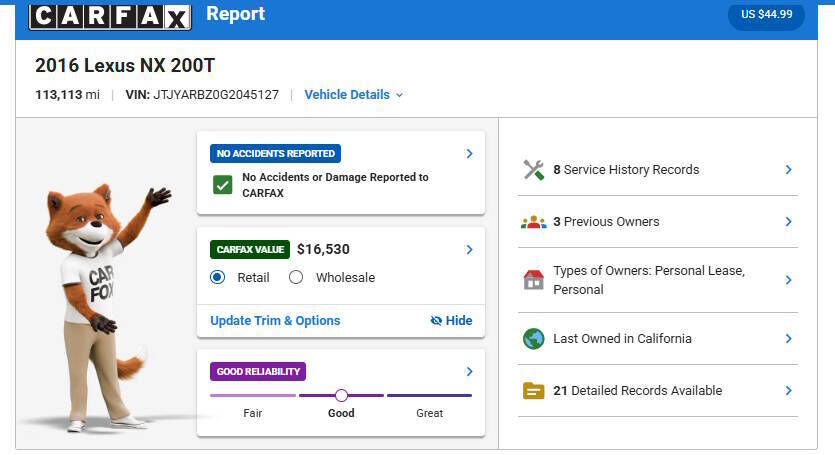Open no accidents card chevron
835x455 pixels.
469,153
